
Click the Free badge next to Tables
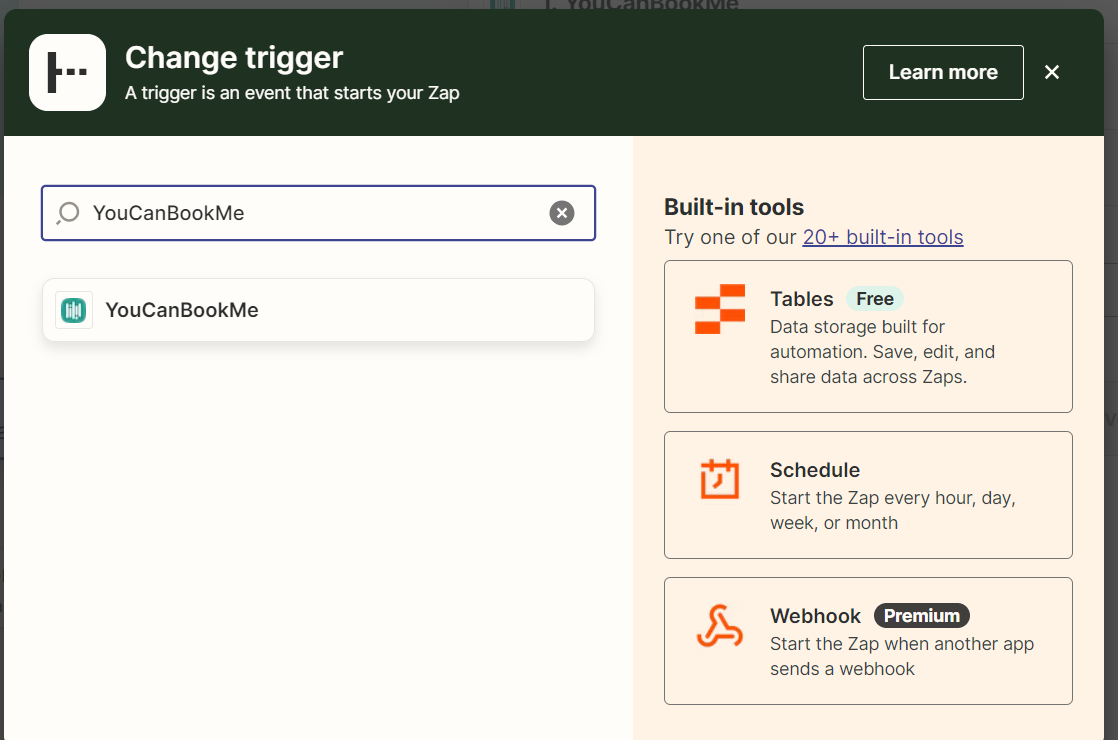874,298
